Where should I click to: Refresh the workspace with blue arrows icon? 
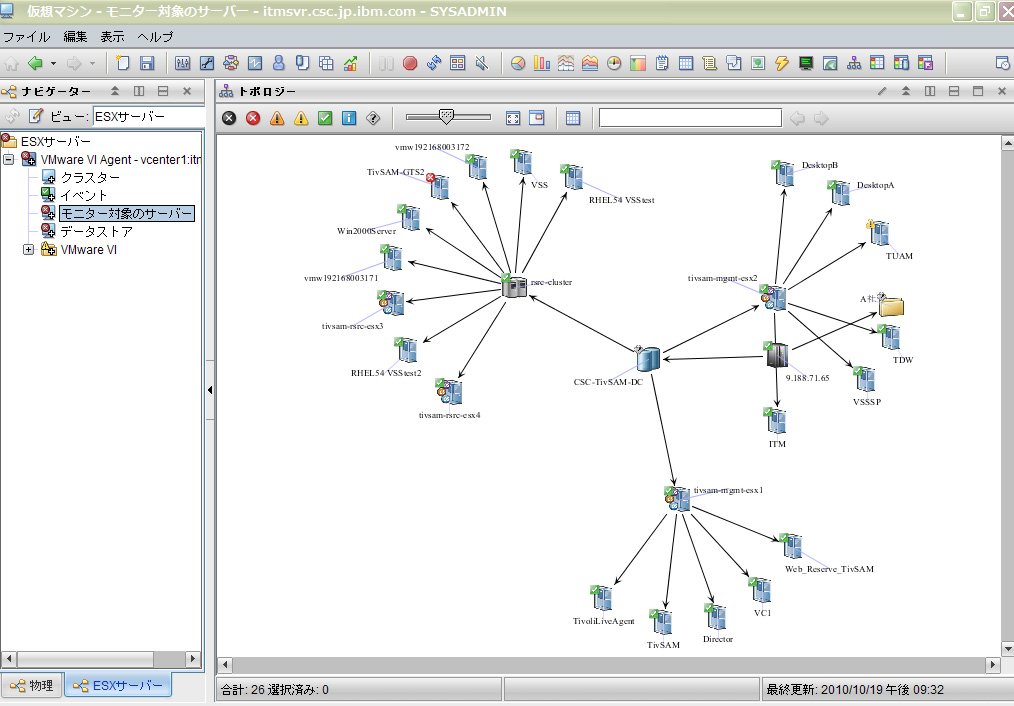[434, 63]
